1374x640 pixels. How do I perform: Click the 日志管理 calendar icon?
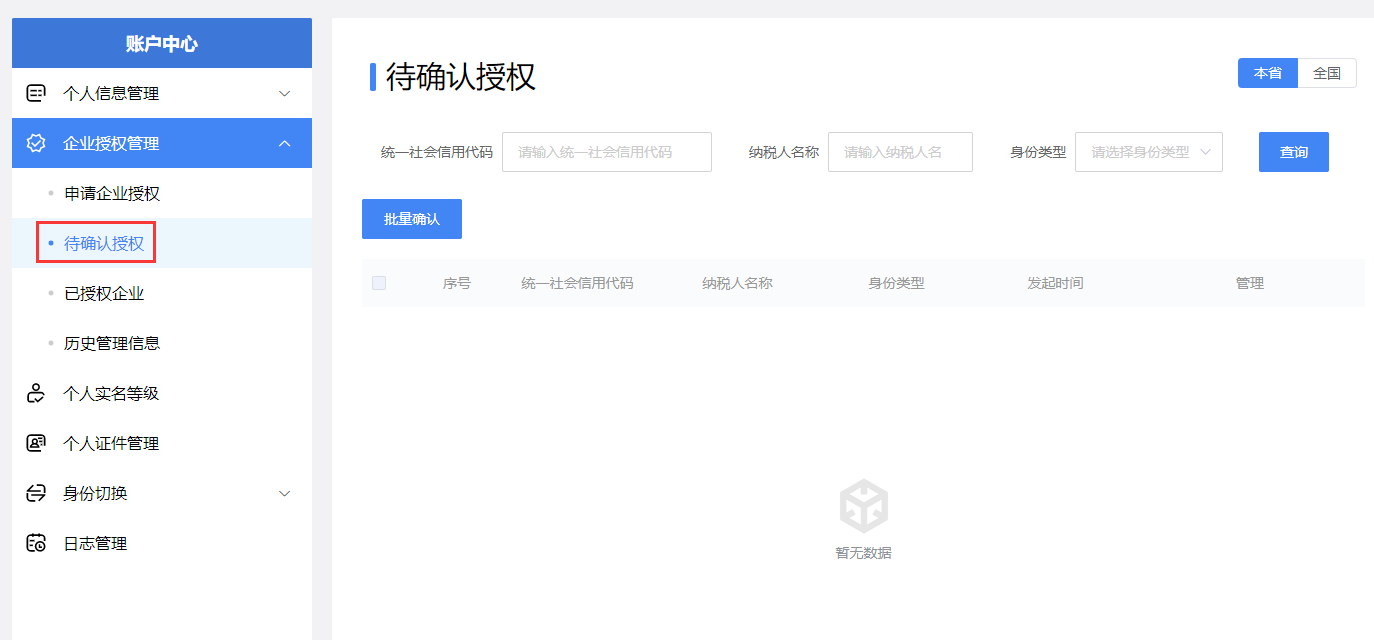pos(36,544)
